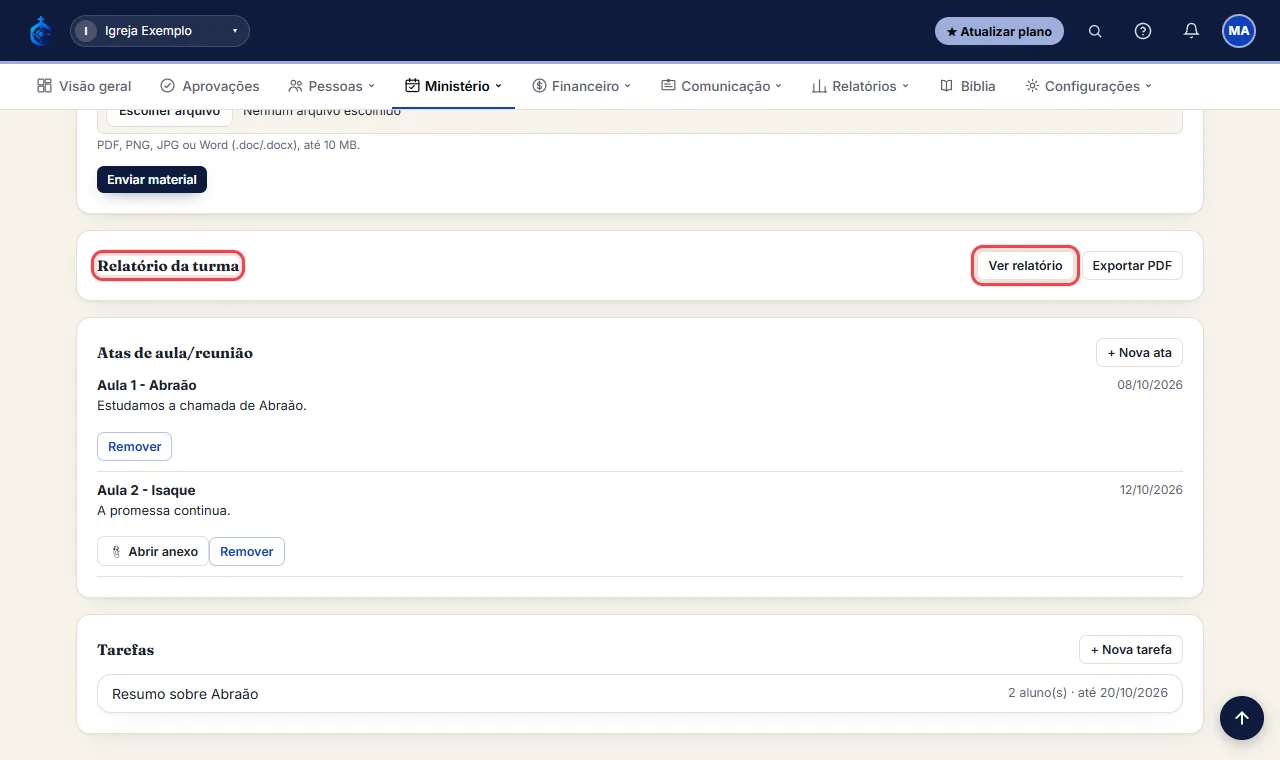Image resolution: width=1280 pixels, height=760 pixels.
Task: Expand the Relatórios menu chevron
Action: [x=905, y=86]
